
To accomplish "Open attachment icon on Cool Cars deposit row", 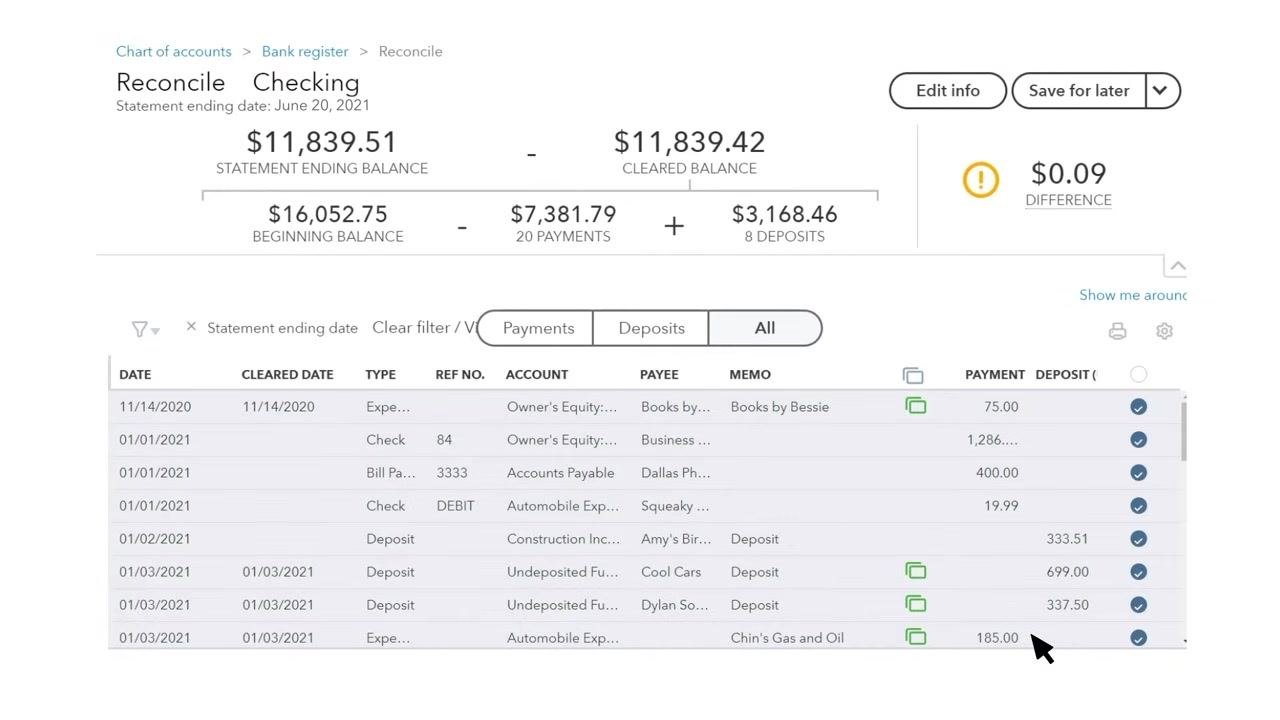I will (915, 571).
